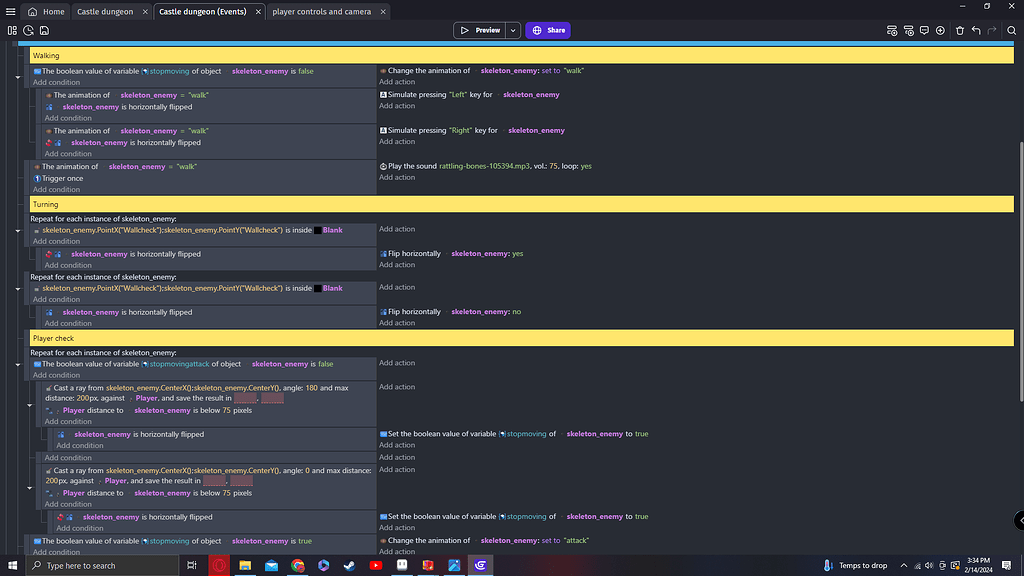Open File Explorer from the taskbar
Viewport: 1024px width, 576px height.
245,566
